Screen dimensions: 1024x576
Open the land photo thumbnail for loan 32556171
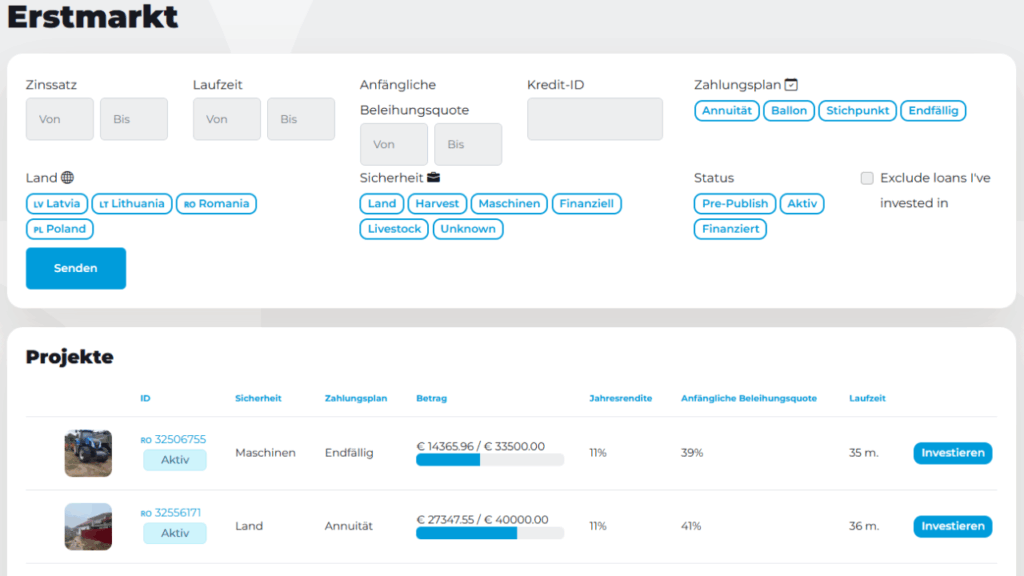point(88,526)
